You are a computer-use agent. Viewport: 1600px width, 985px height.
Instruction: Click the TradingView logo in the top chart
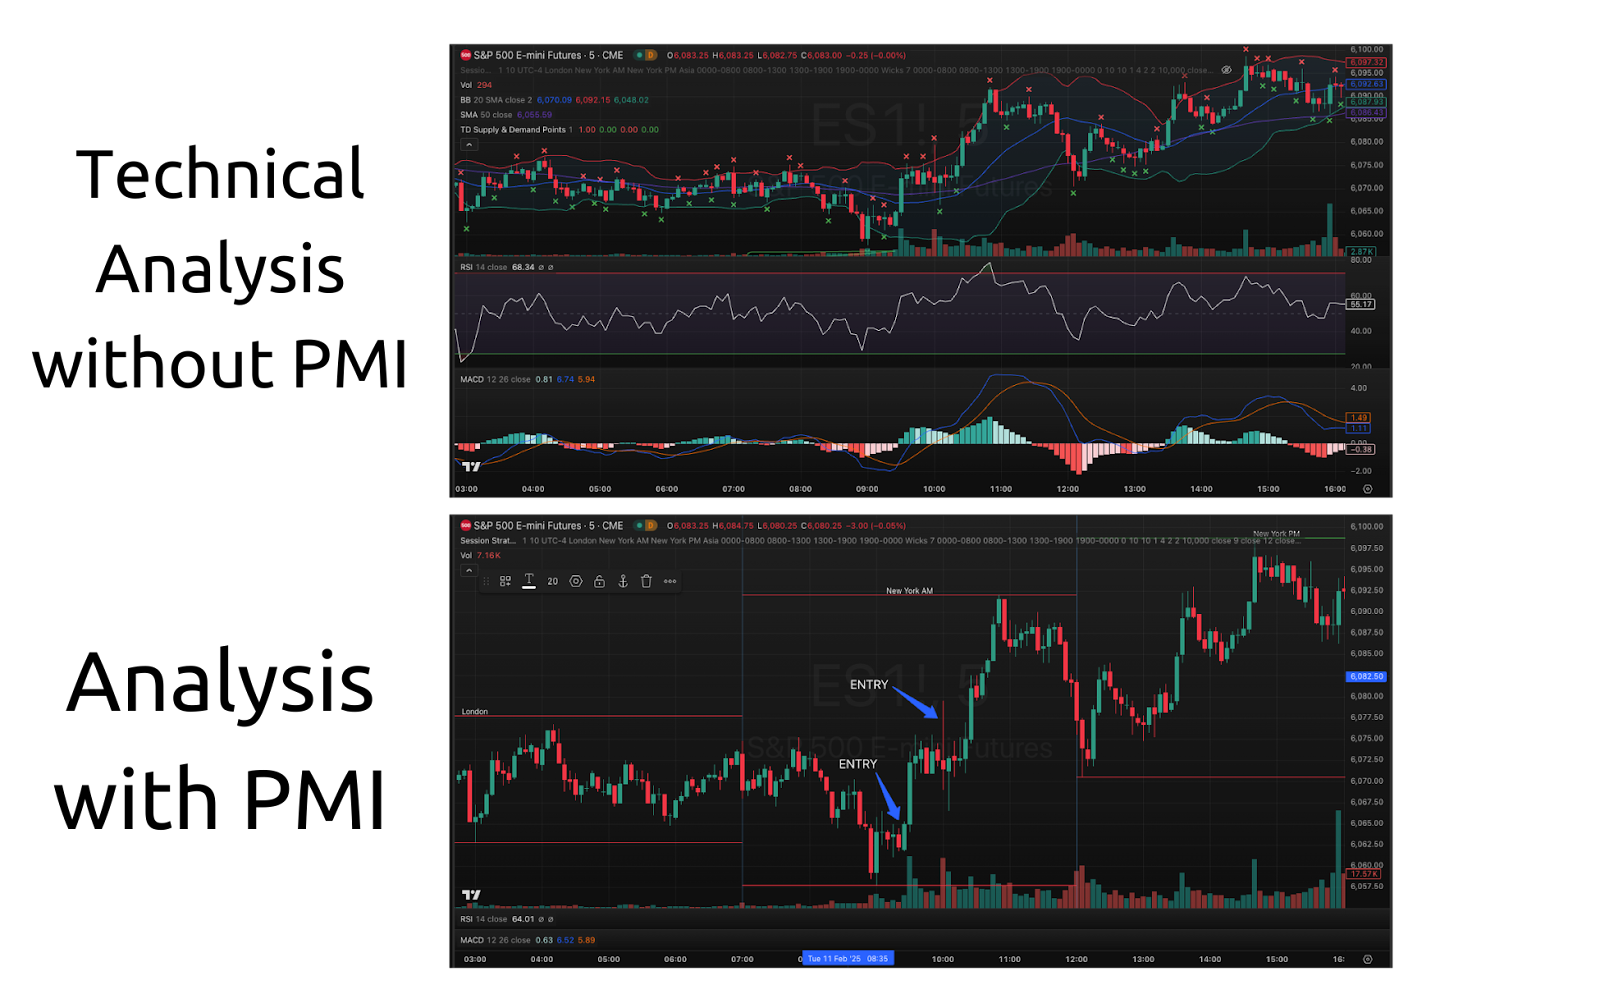pyautogui.click(x=471, y=466)
